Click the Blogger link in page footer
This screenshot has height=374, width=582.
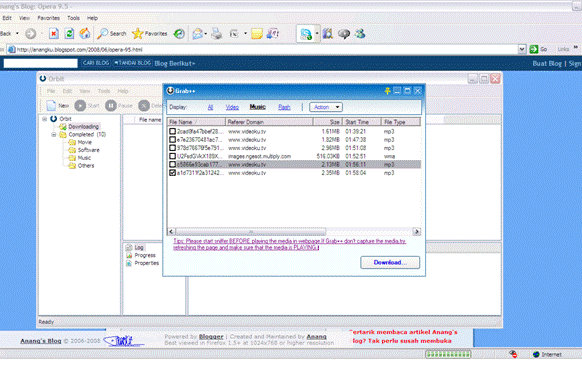(211, 337)
